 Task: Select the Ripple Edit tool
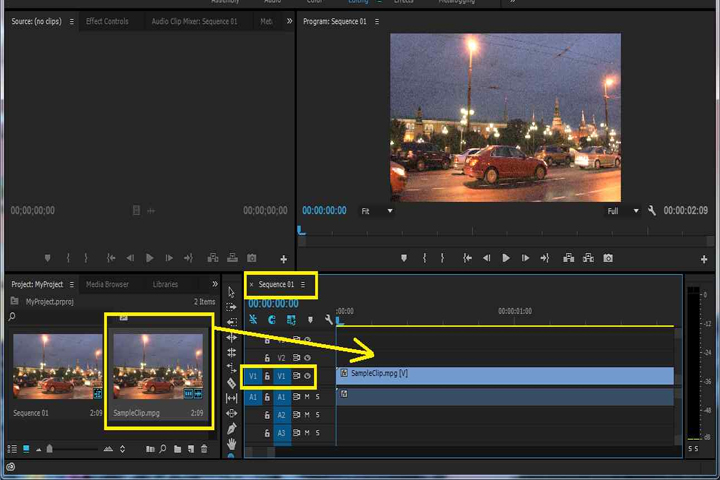232,338
